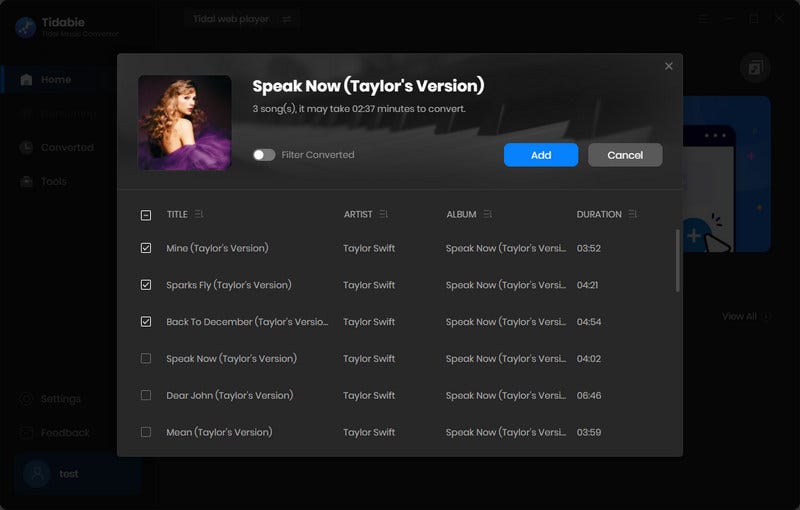
Task: Click the test user avatar icon
Action: point(37,474)
